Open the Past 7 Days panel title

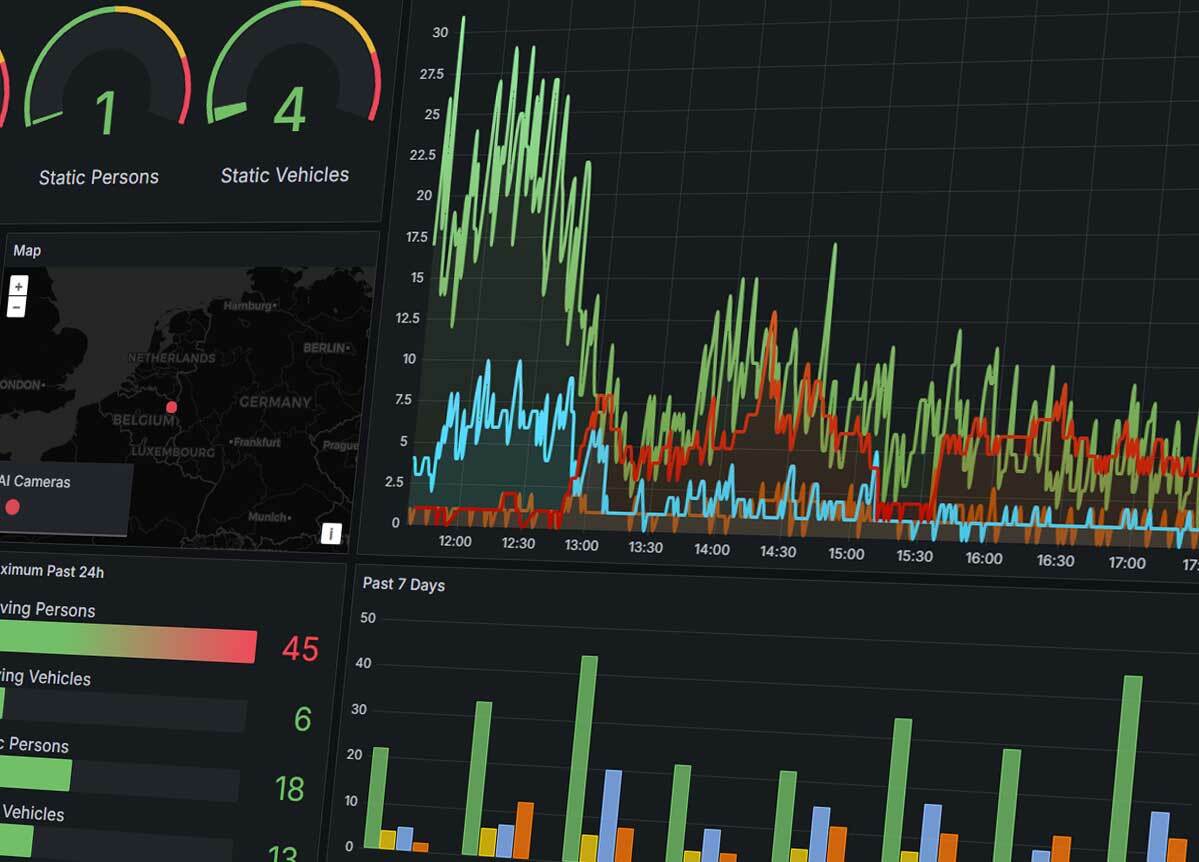click(x=403, y=584)
